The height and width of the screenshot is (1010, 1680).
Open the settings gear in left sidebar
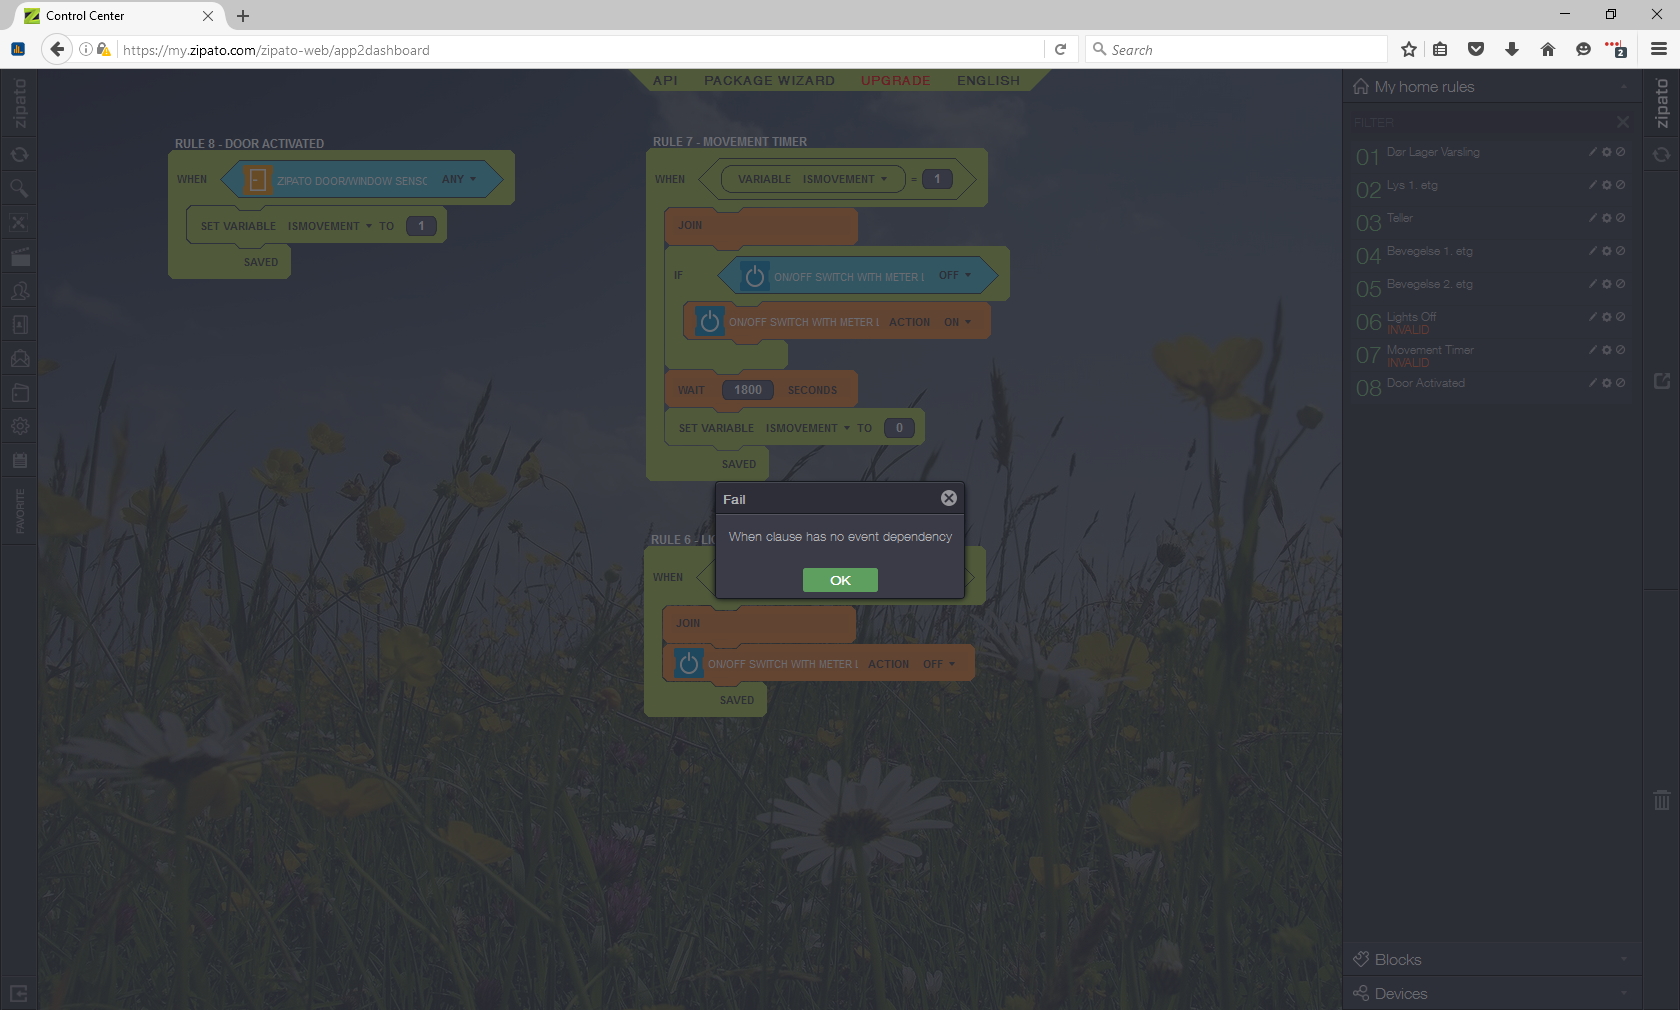click(19, 426)
